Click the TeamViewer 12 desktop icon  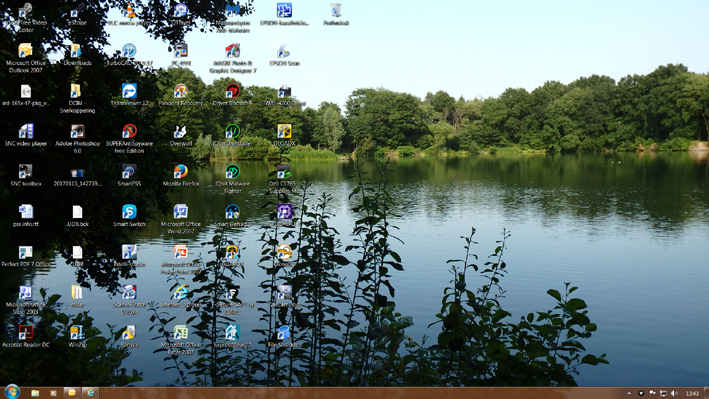[129, 95]
